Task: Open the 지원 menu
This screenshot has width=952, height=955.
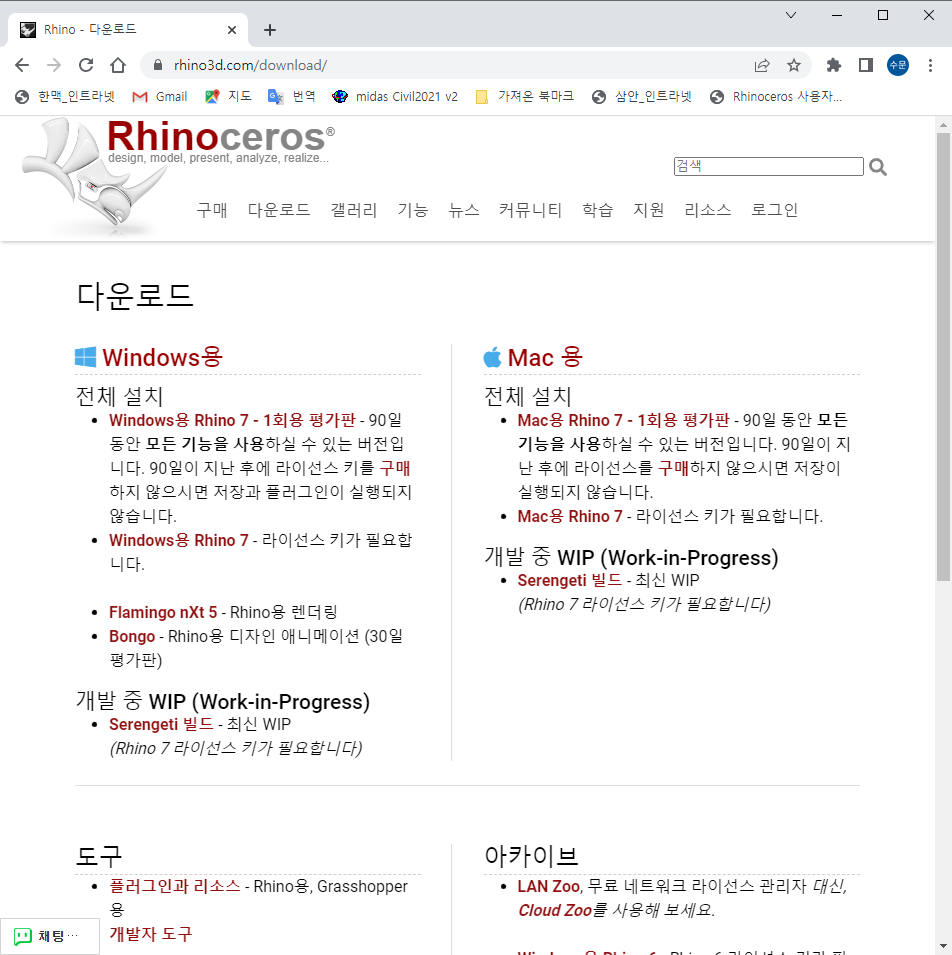Action: (649, 210)
